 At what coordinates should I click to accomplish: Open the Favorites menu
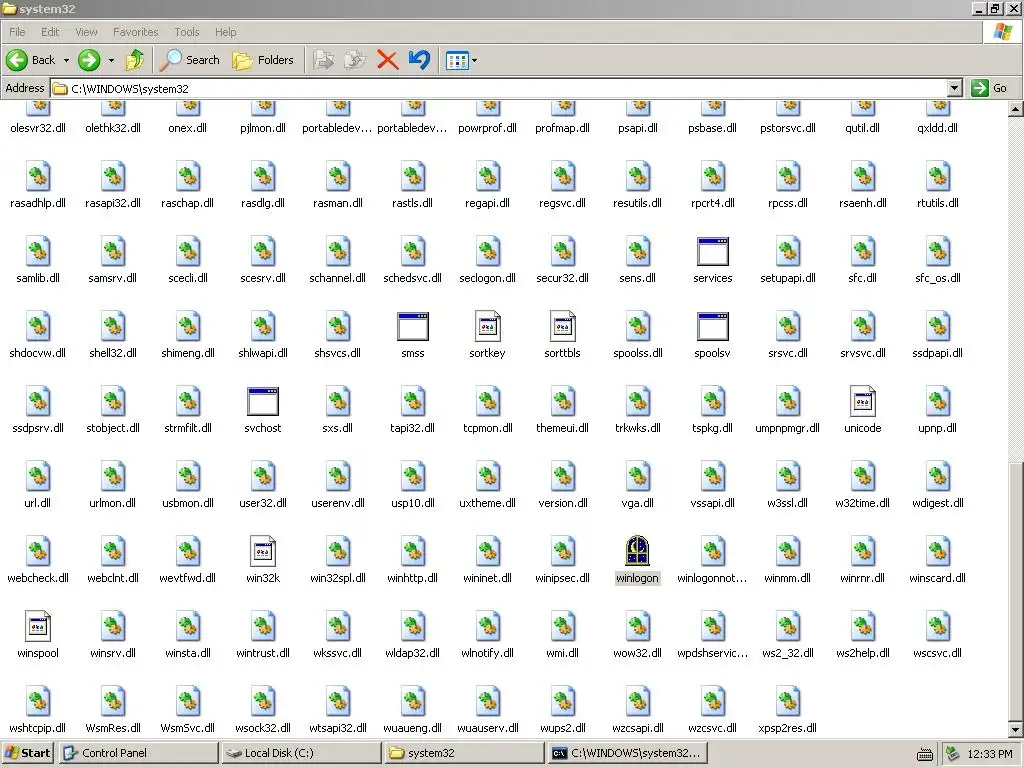pos(135,32)
